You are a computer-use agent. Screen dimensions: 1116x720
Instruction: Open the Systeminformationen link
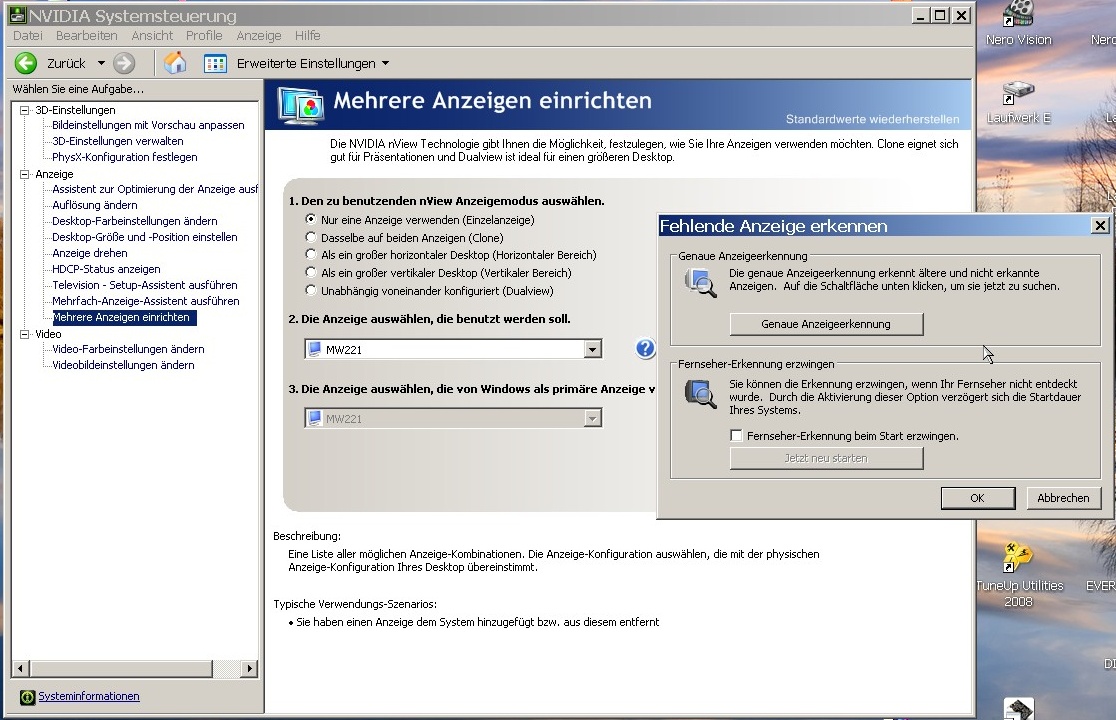click(89, 697)
